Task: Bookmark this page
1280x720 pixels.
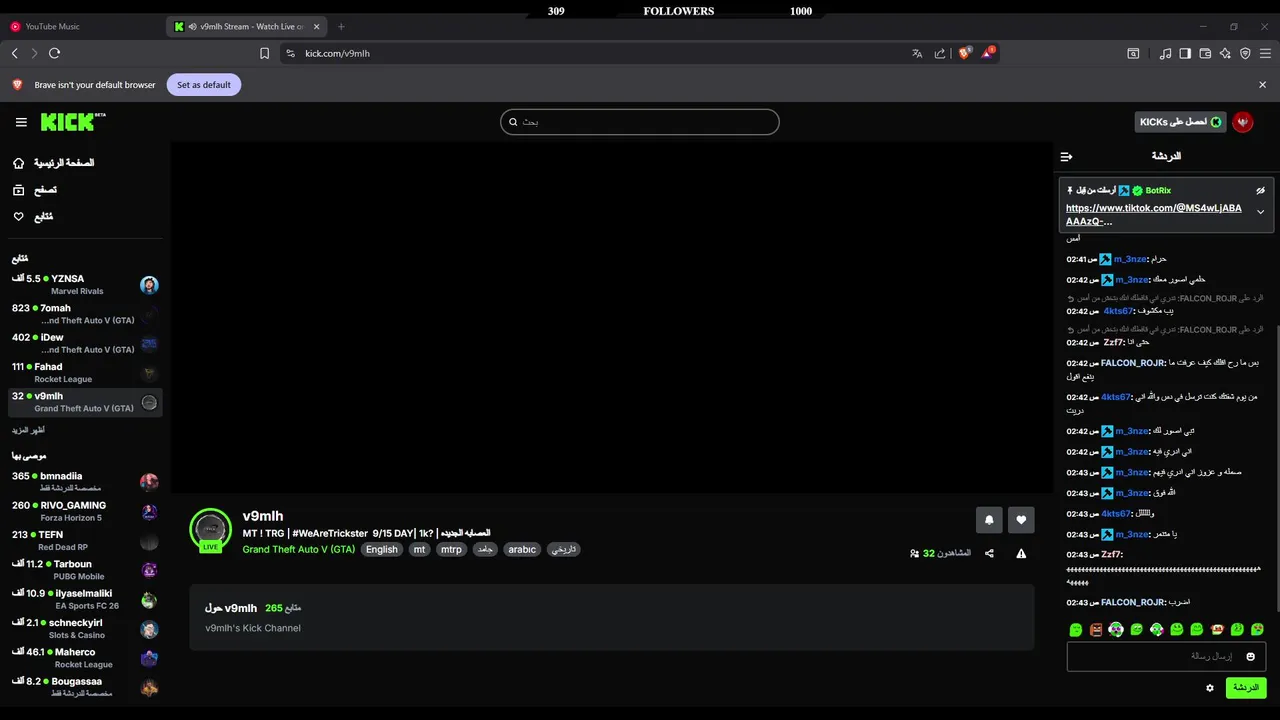Action: coord(264,53)
